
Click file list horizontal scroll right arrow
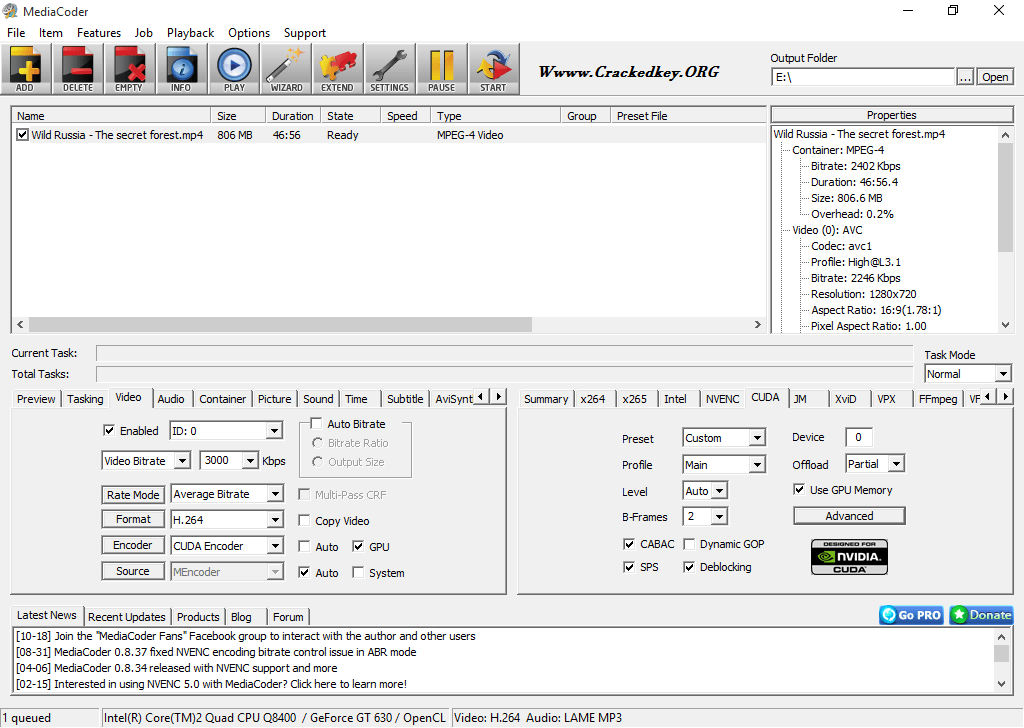click(758, 324)
